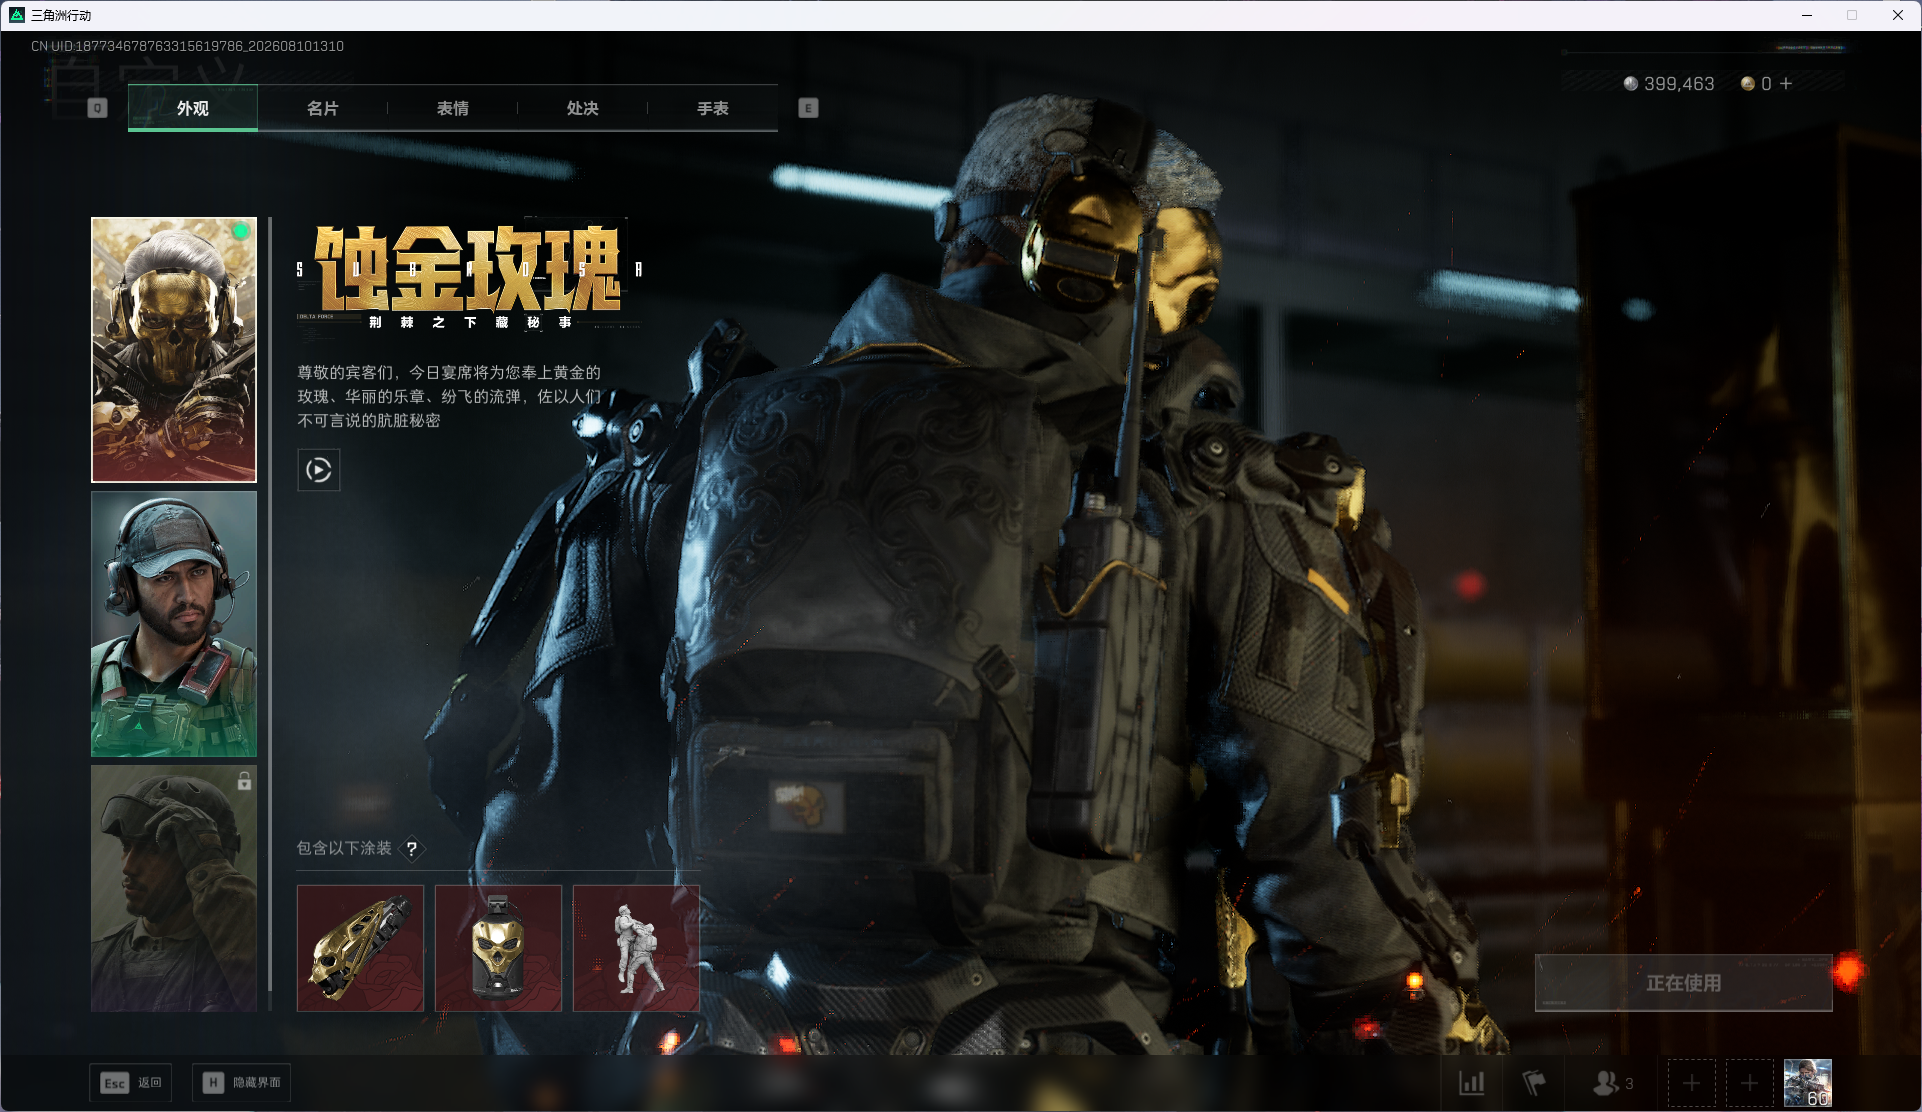Select the gold skull mask operator skin
Screen dimensions: 1922x1112
pos(174,350)
